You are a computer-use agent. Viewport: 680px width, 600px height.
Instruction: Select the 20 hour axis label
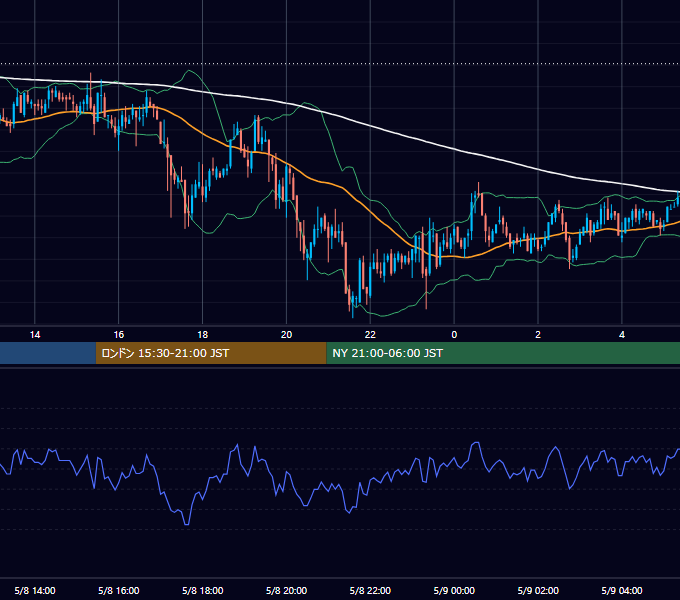pyautogui.click(x=286, y=335)
